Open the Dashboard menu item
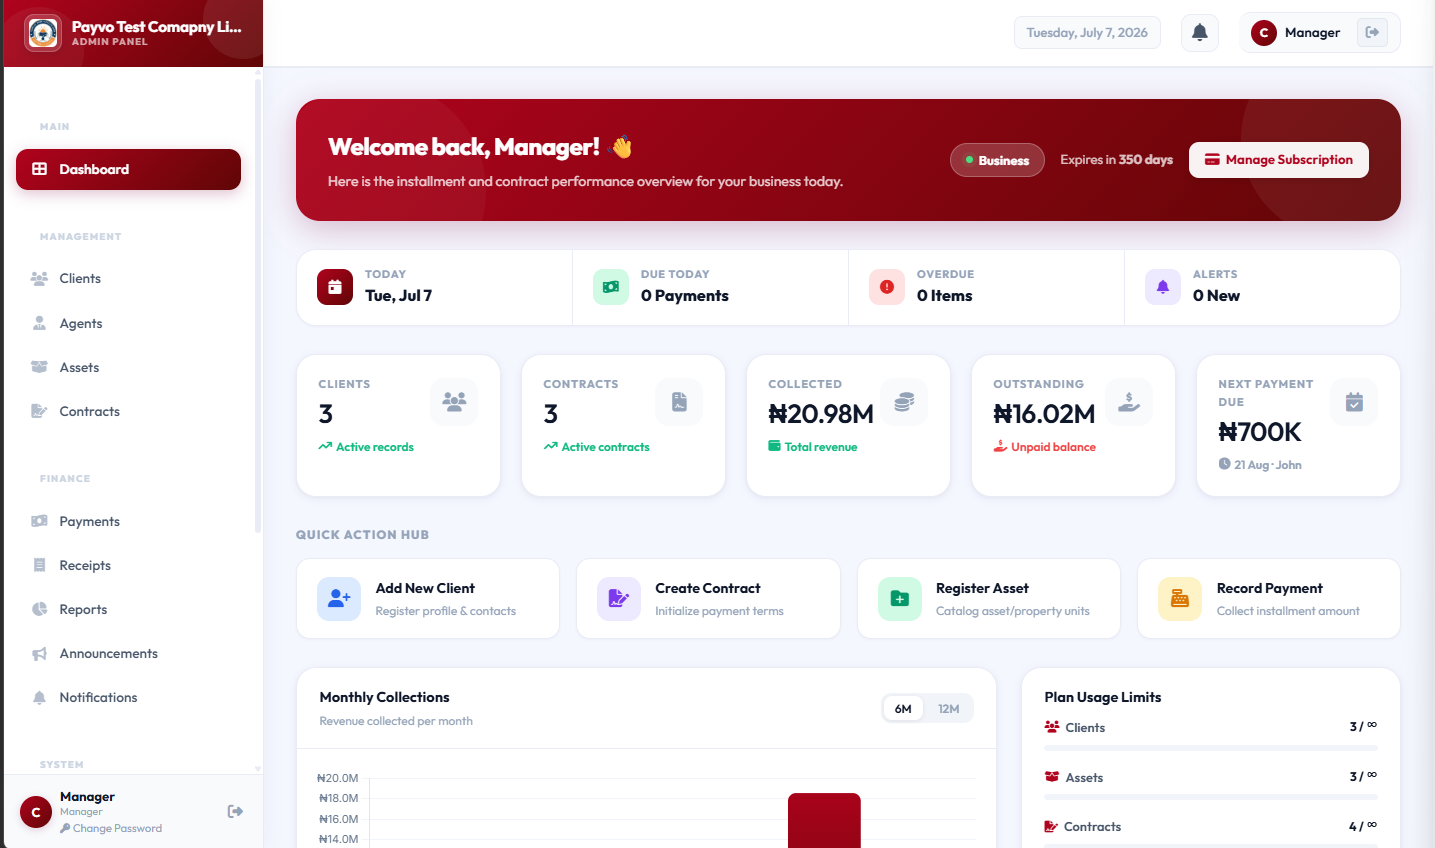Screen dimensions: 1435x848 tap(128, 169)
